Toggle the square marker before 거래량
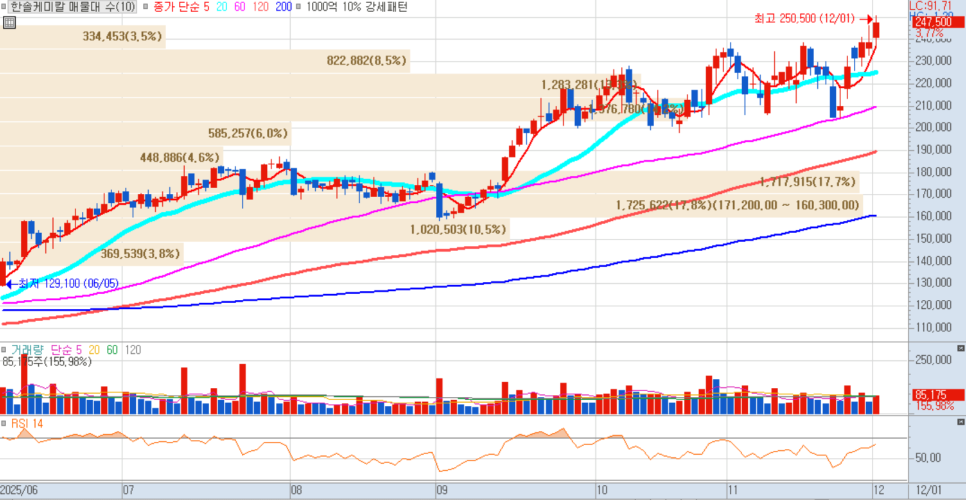 (4, 350)
